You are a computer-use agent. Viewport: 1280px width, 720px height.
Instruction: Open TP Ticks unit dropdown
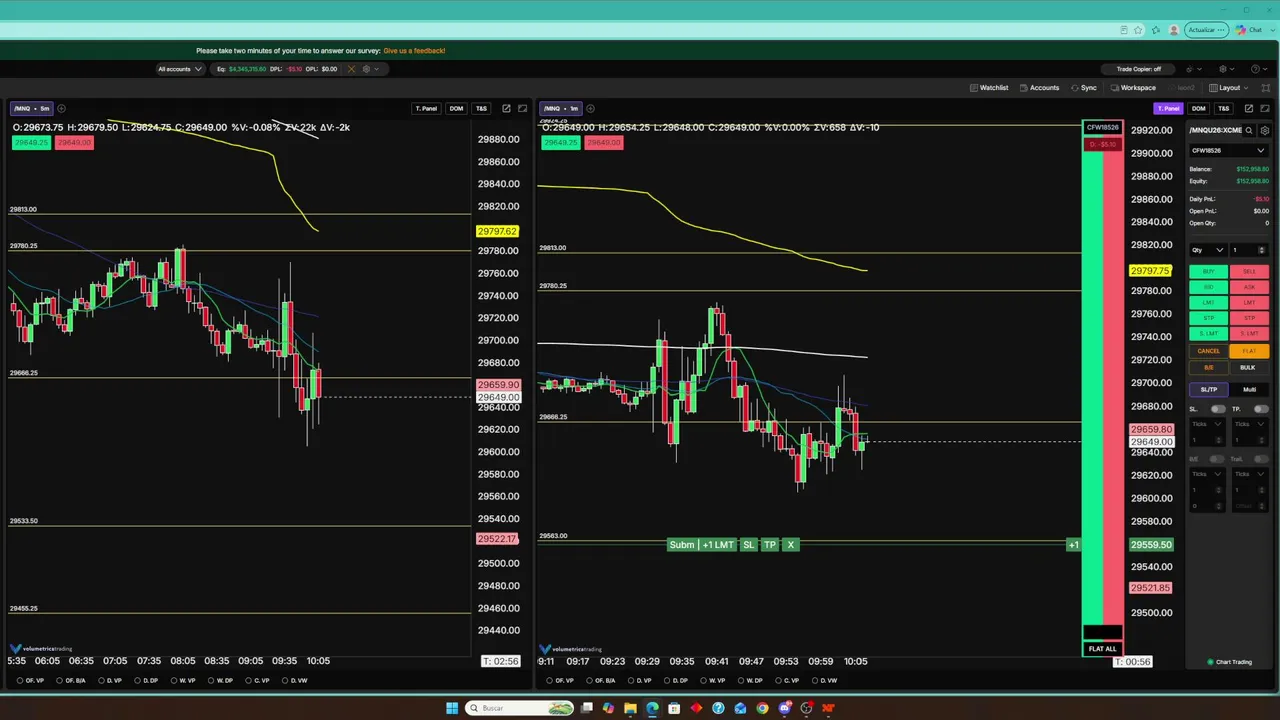point(1250,424)
